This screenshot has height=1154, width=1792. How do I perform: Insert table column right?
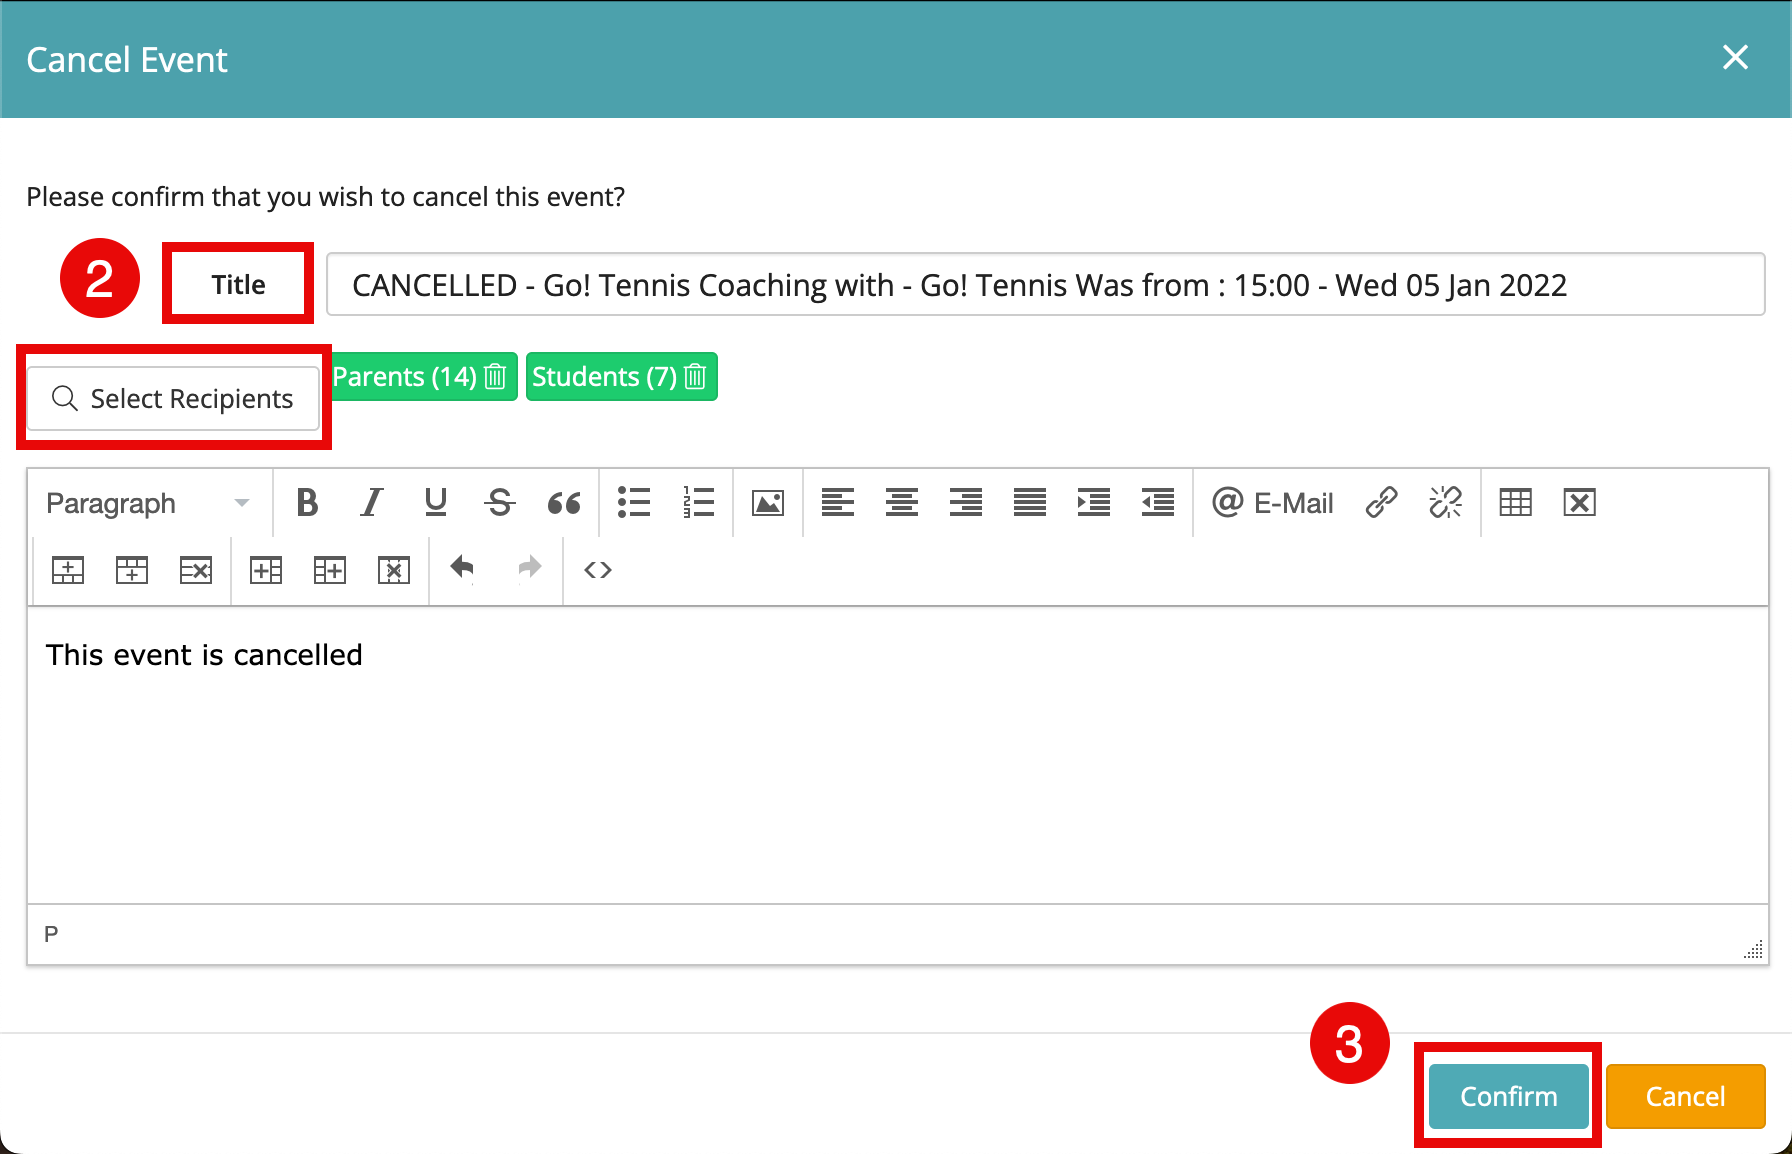330,570
